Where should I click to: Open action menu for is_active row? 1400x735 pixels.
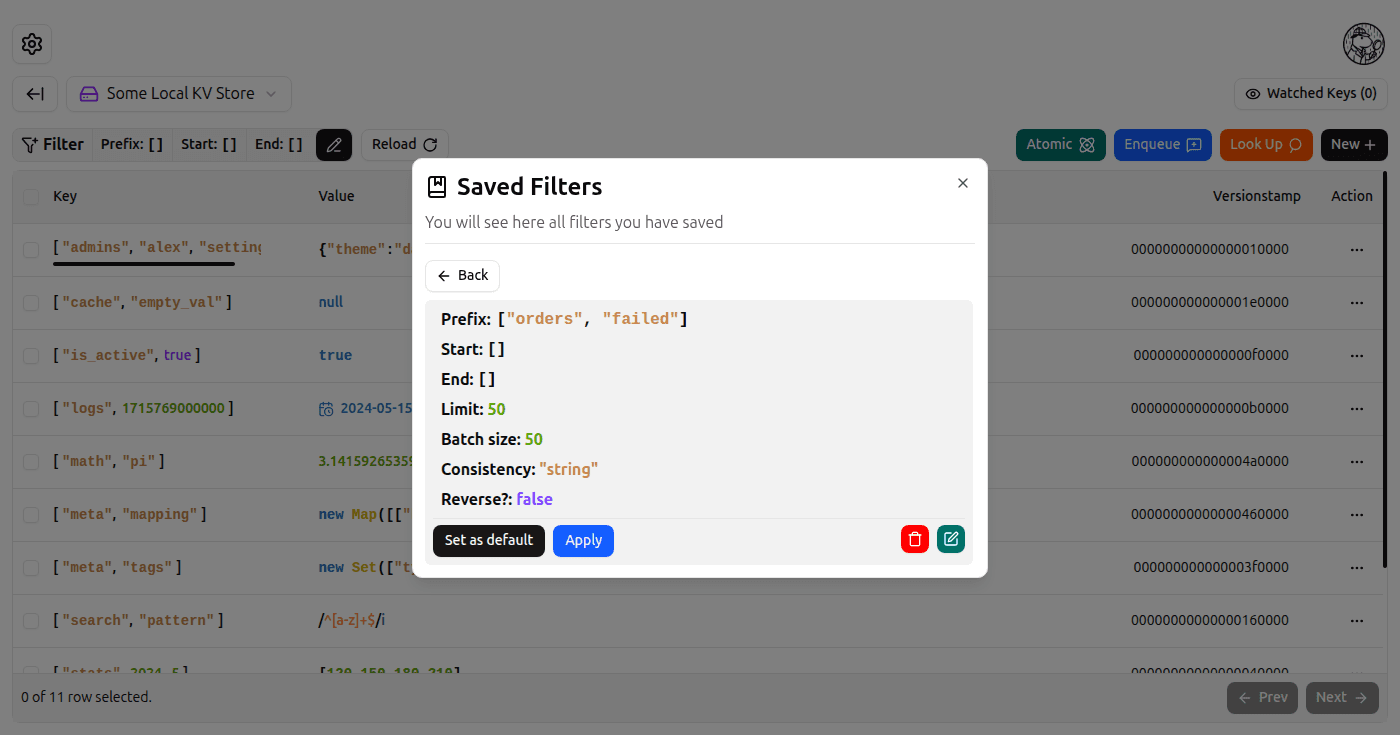point(1357,356)
